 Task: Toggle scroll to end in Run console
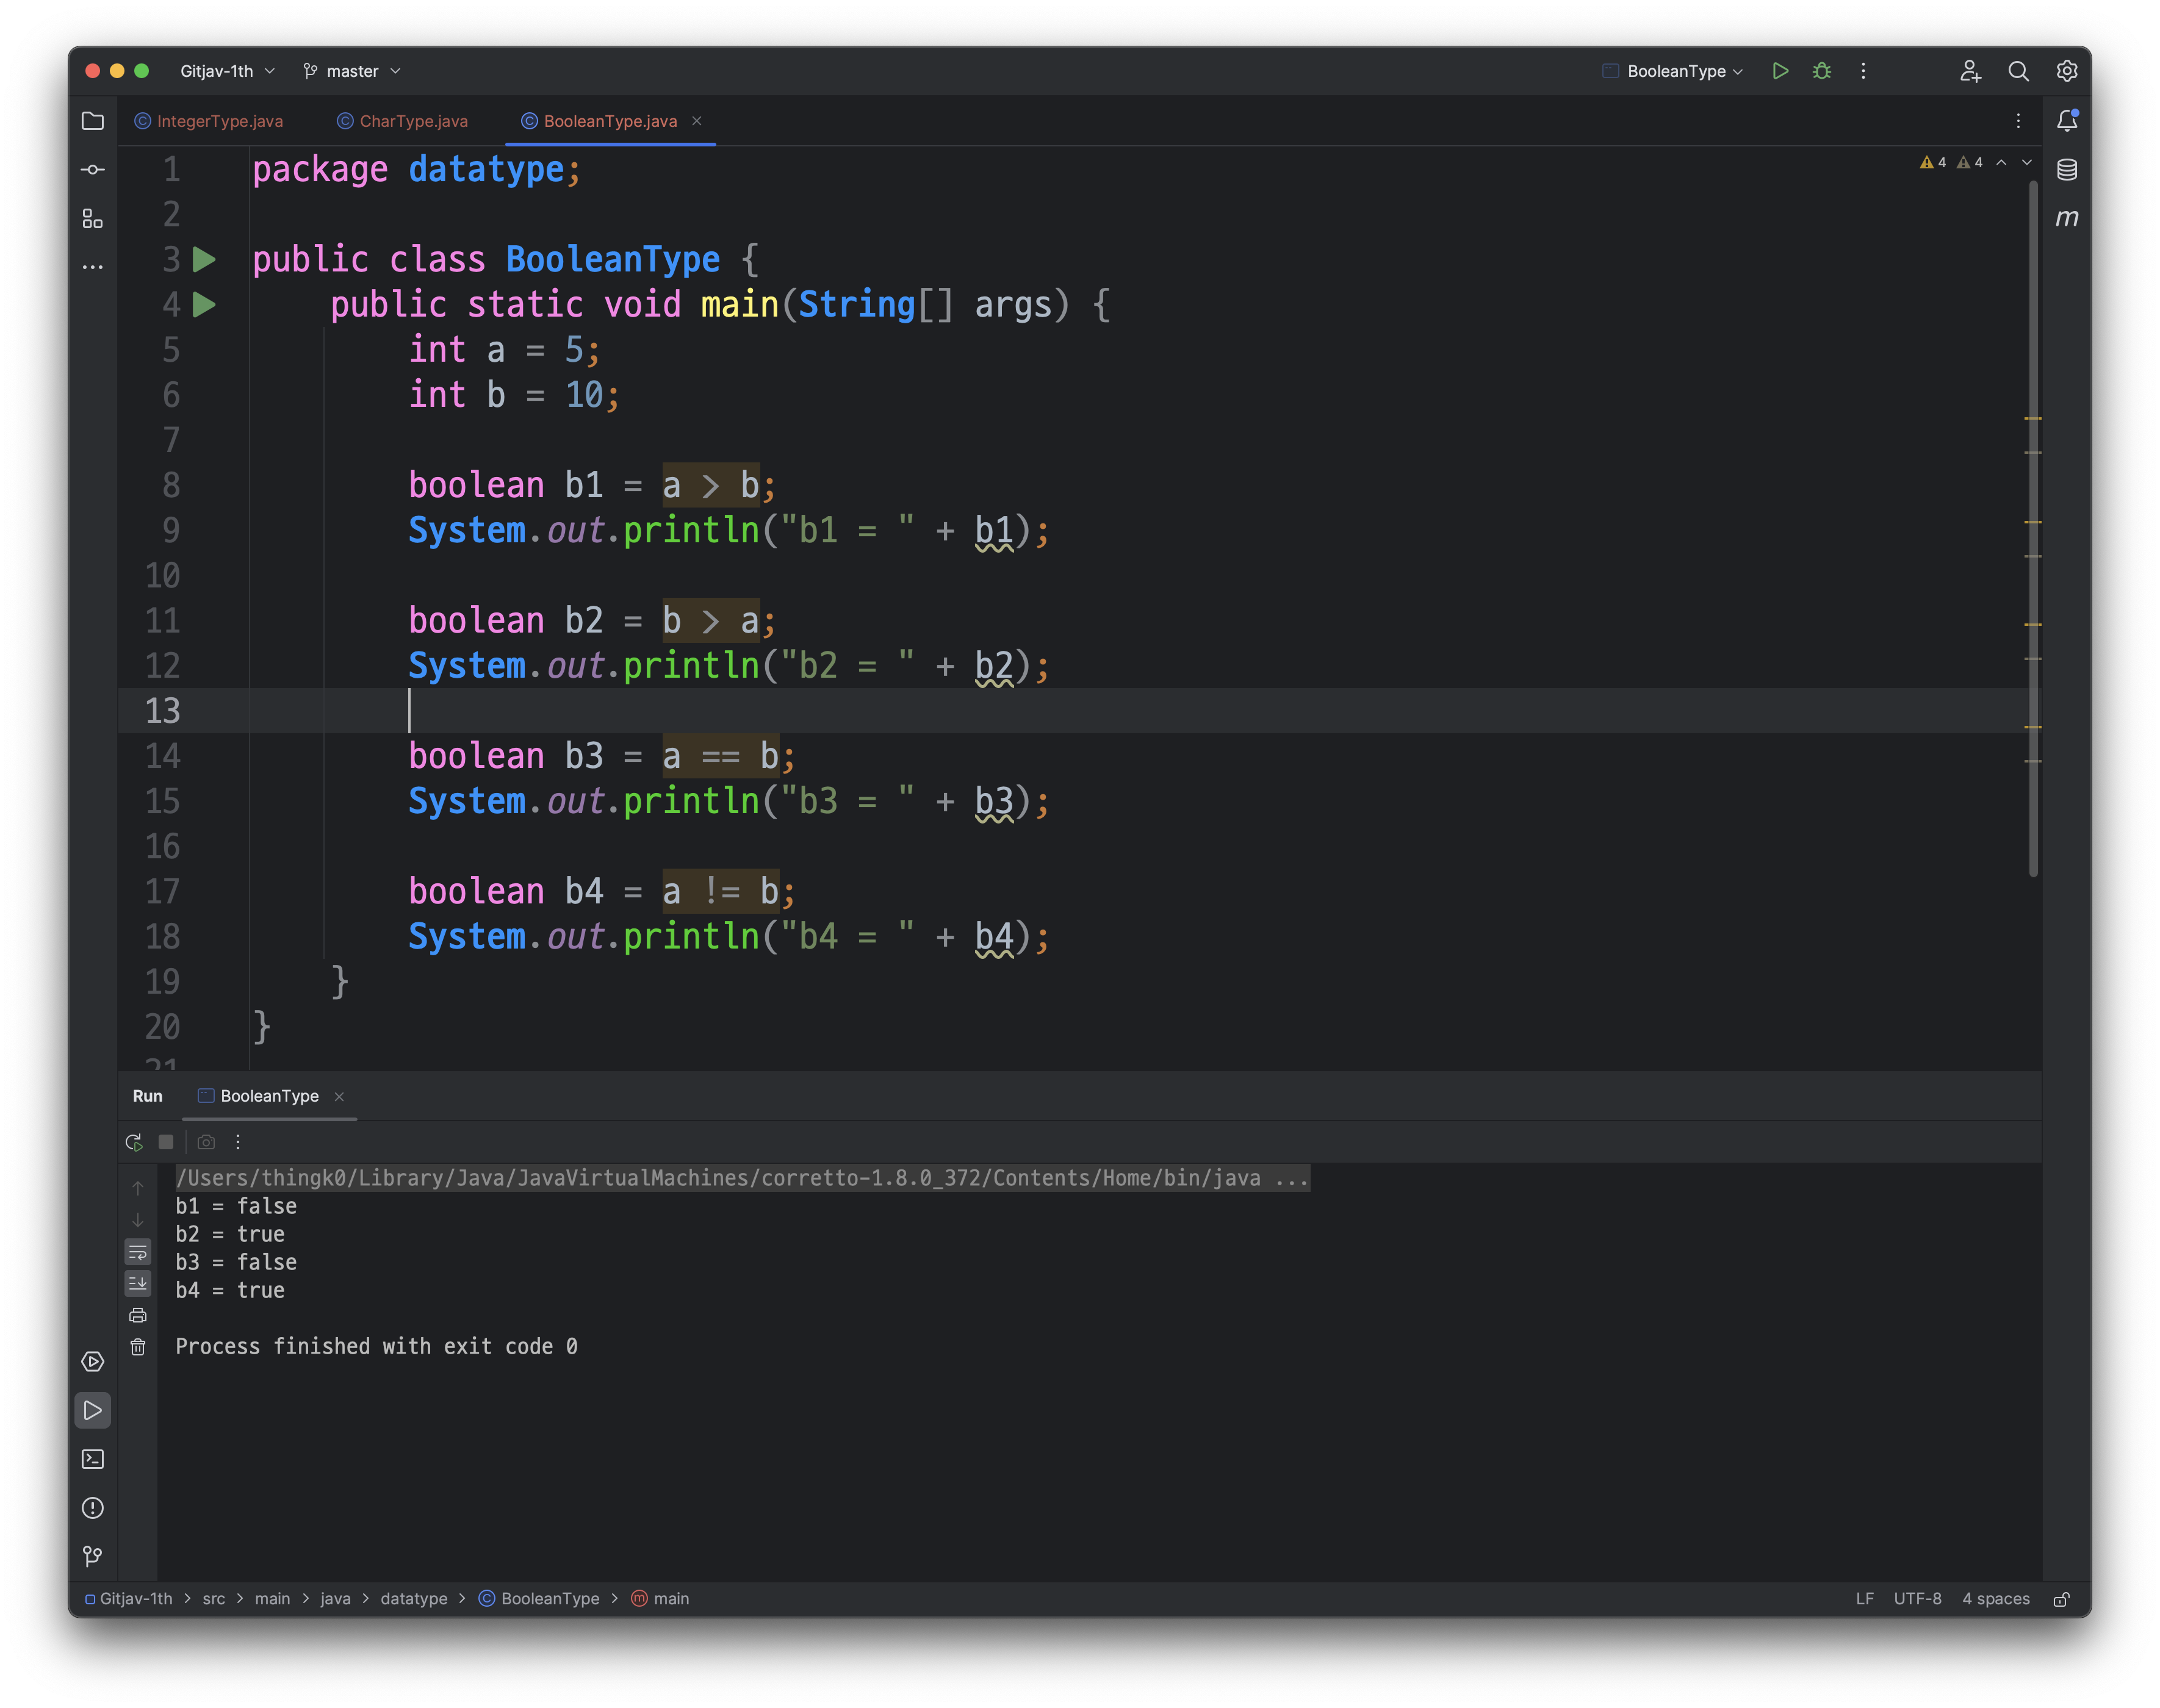click(138, 1283)
